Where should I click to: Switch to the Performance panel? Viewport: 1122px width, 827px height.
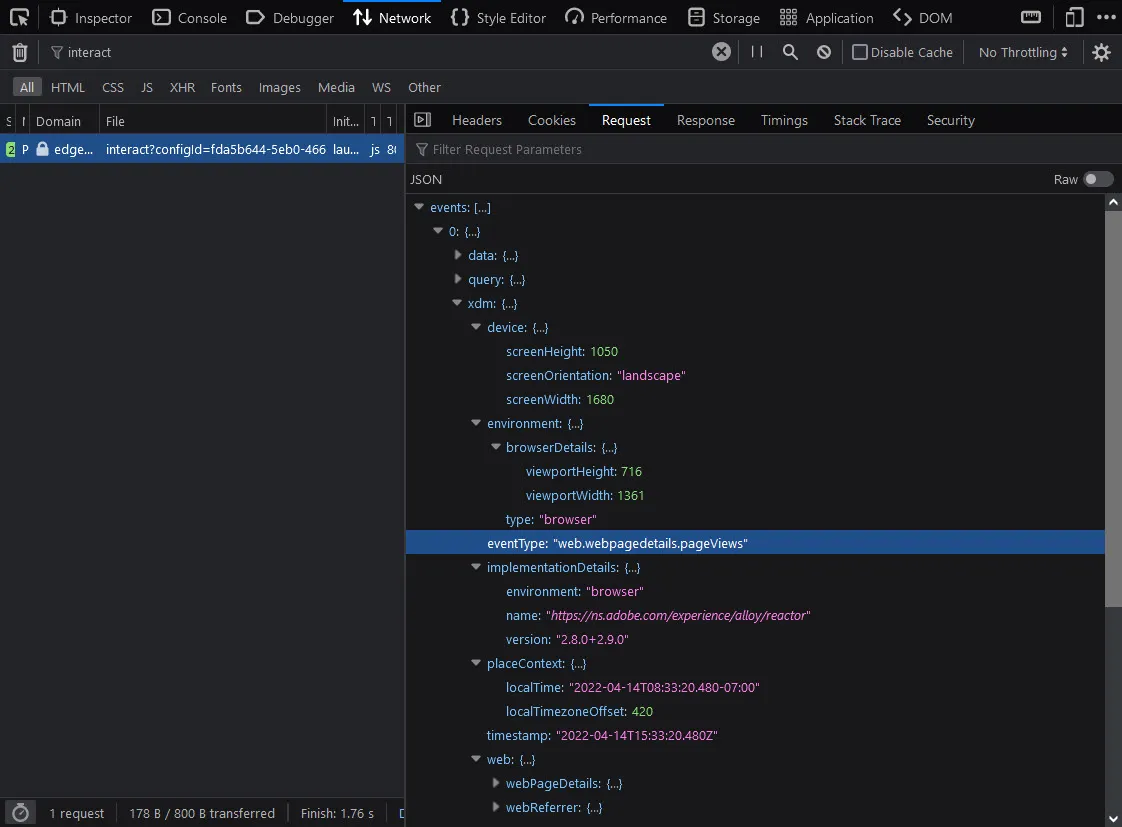pyautogui.click(x=616, y=18)
